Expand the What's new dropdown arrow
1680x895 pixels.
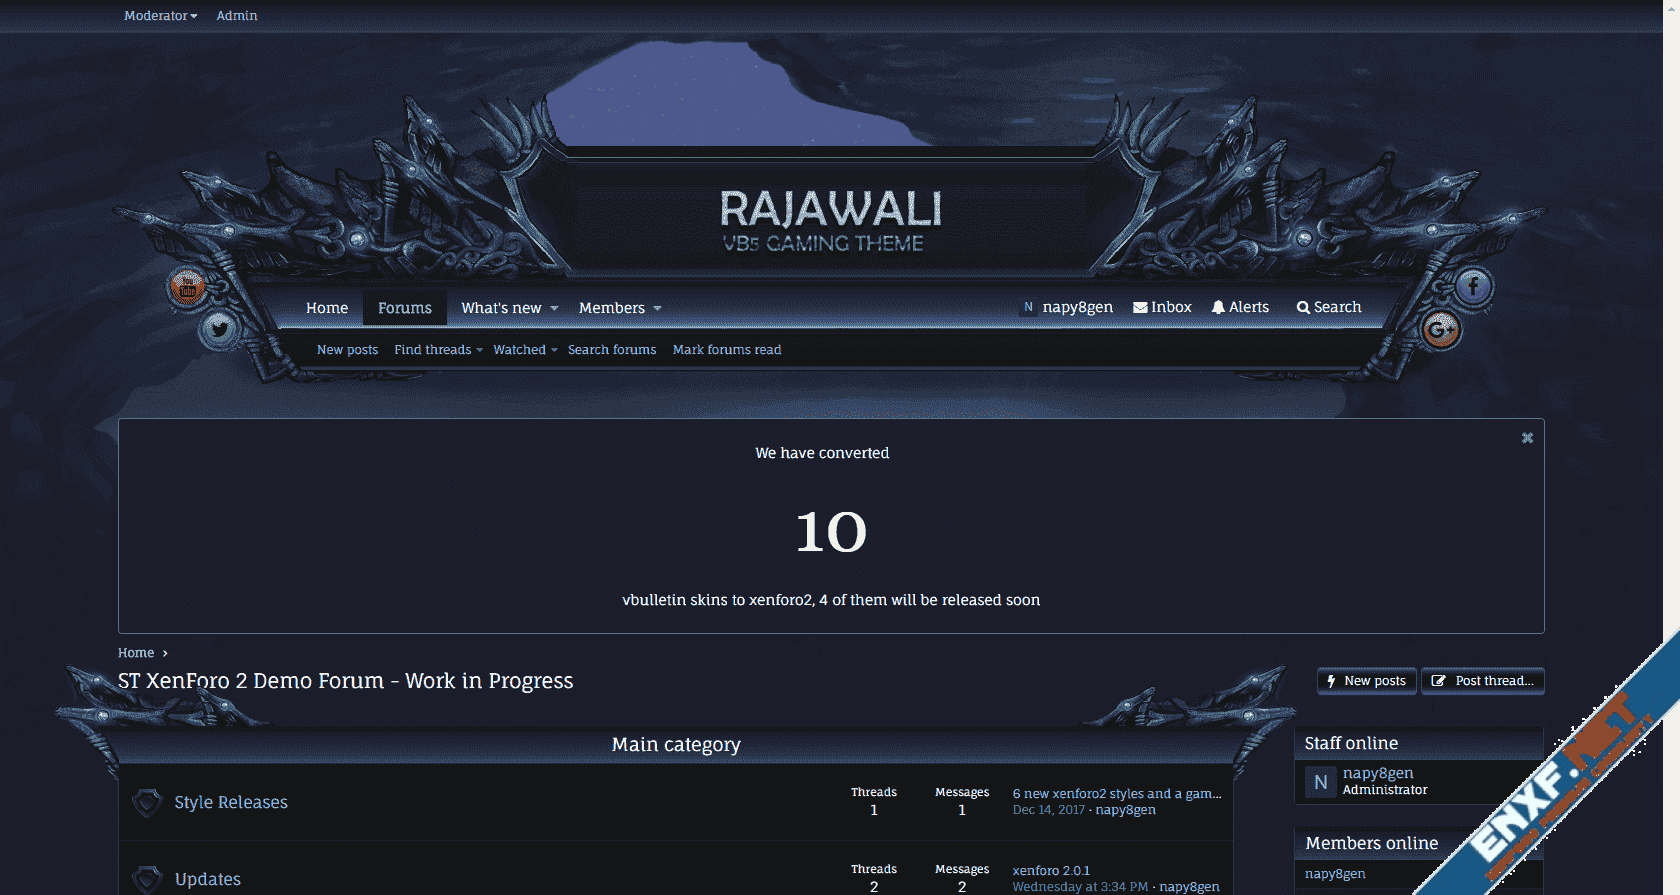[x=555, y=308]
